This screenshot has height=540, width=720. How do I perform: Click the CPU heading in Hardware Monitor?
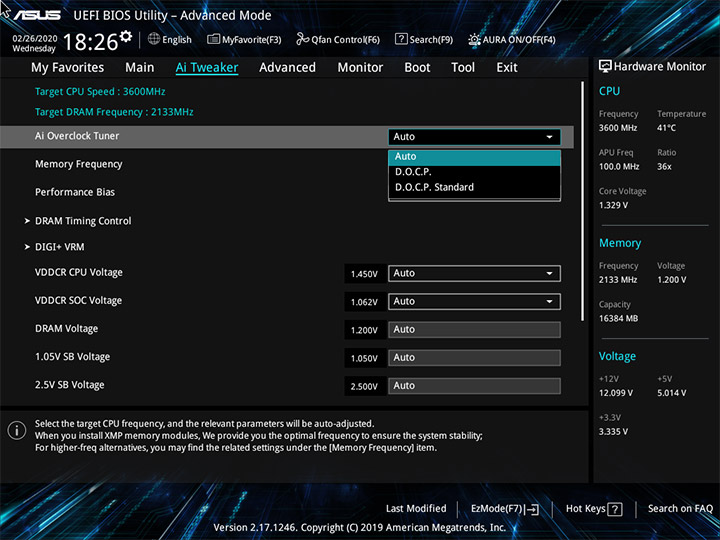pos(609,91)
